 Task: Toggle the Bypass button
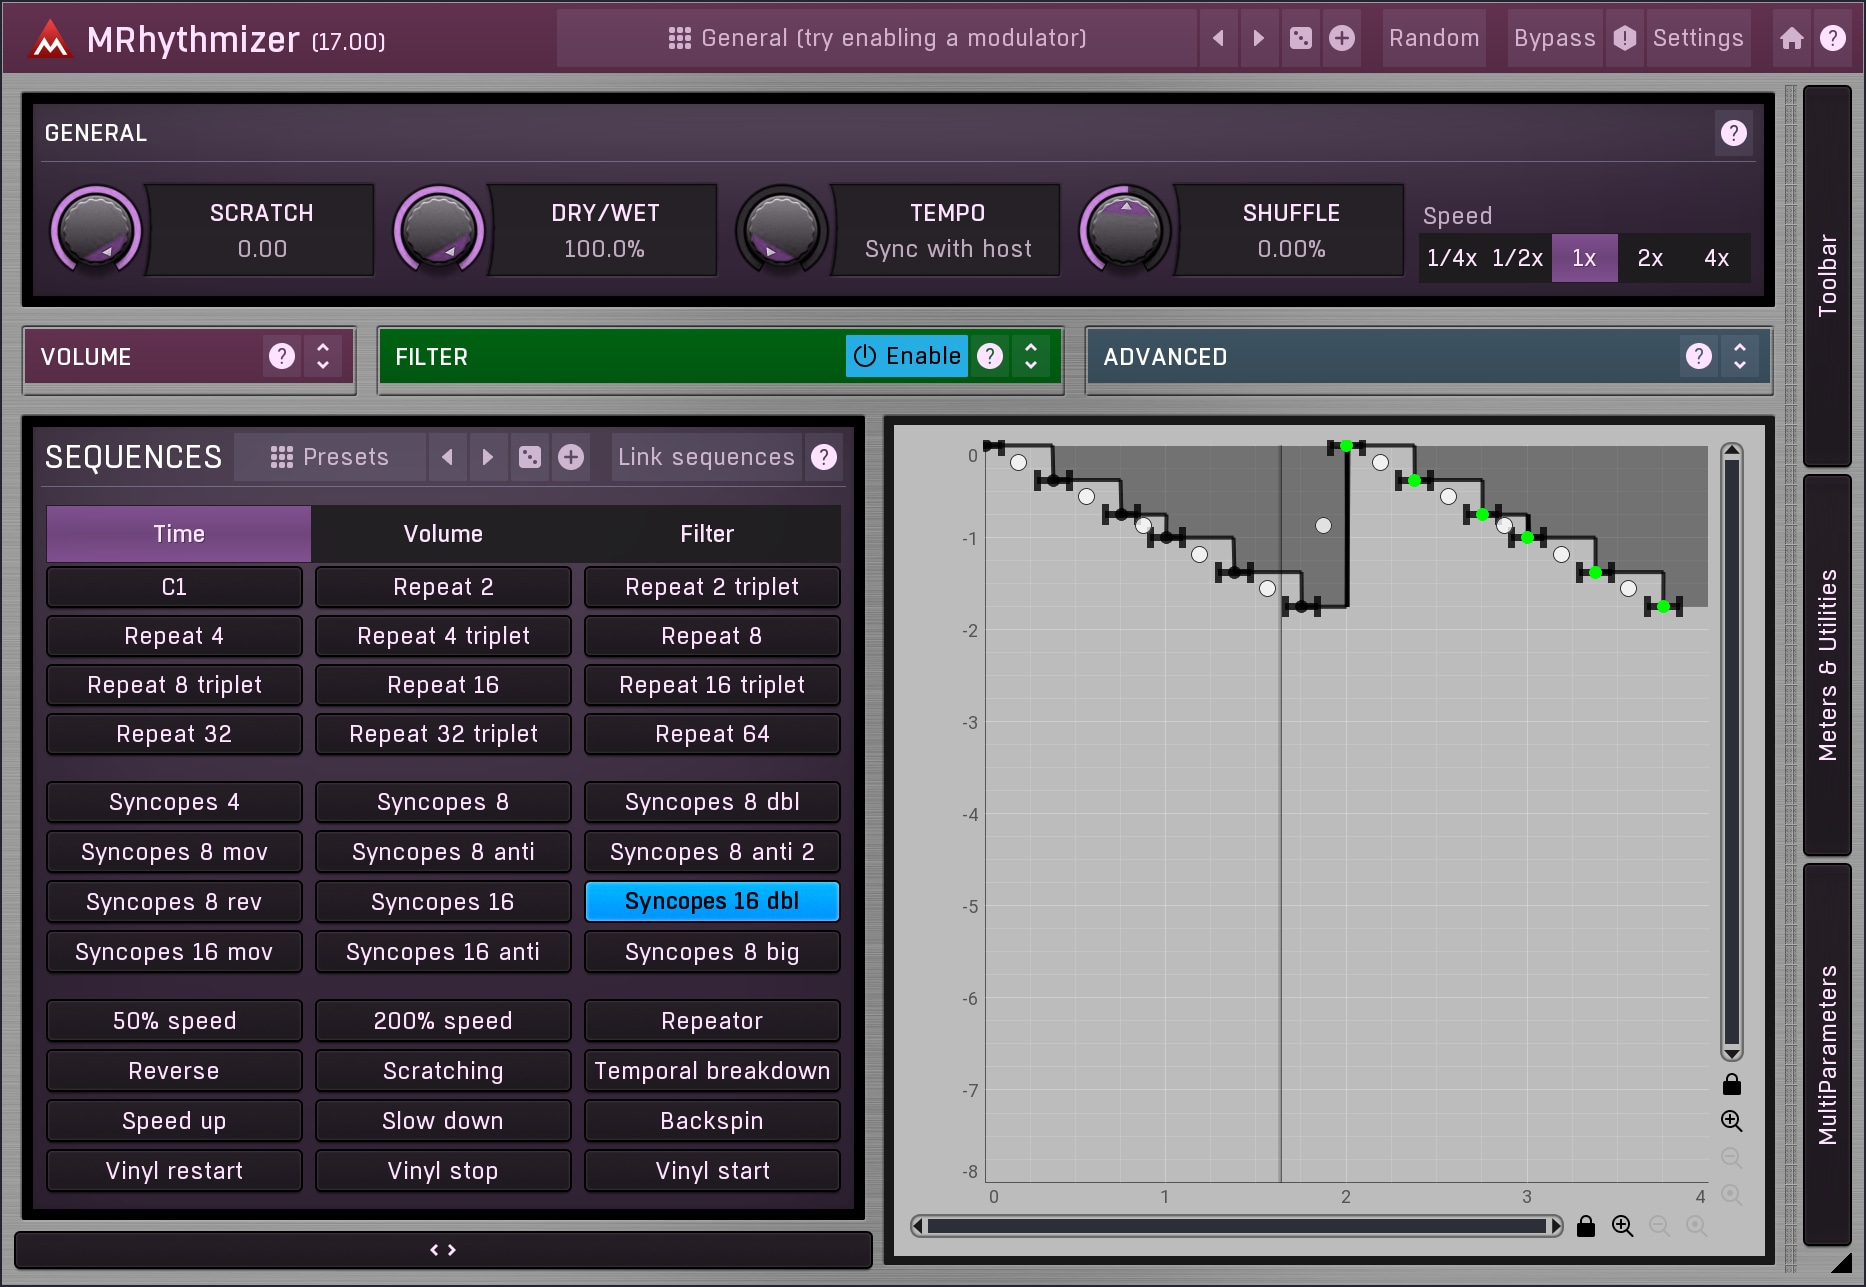coord(1554,38)
